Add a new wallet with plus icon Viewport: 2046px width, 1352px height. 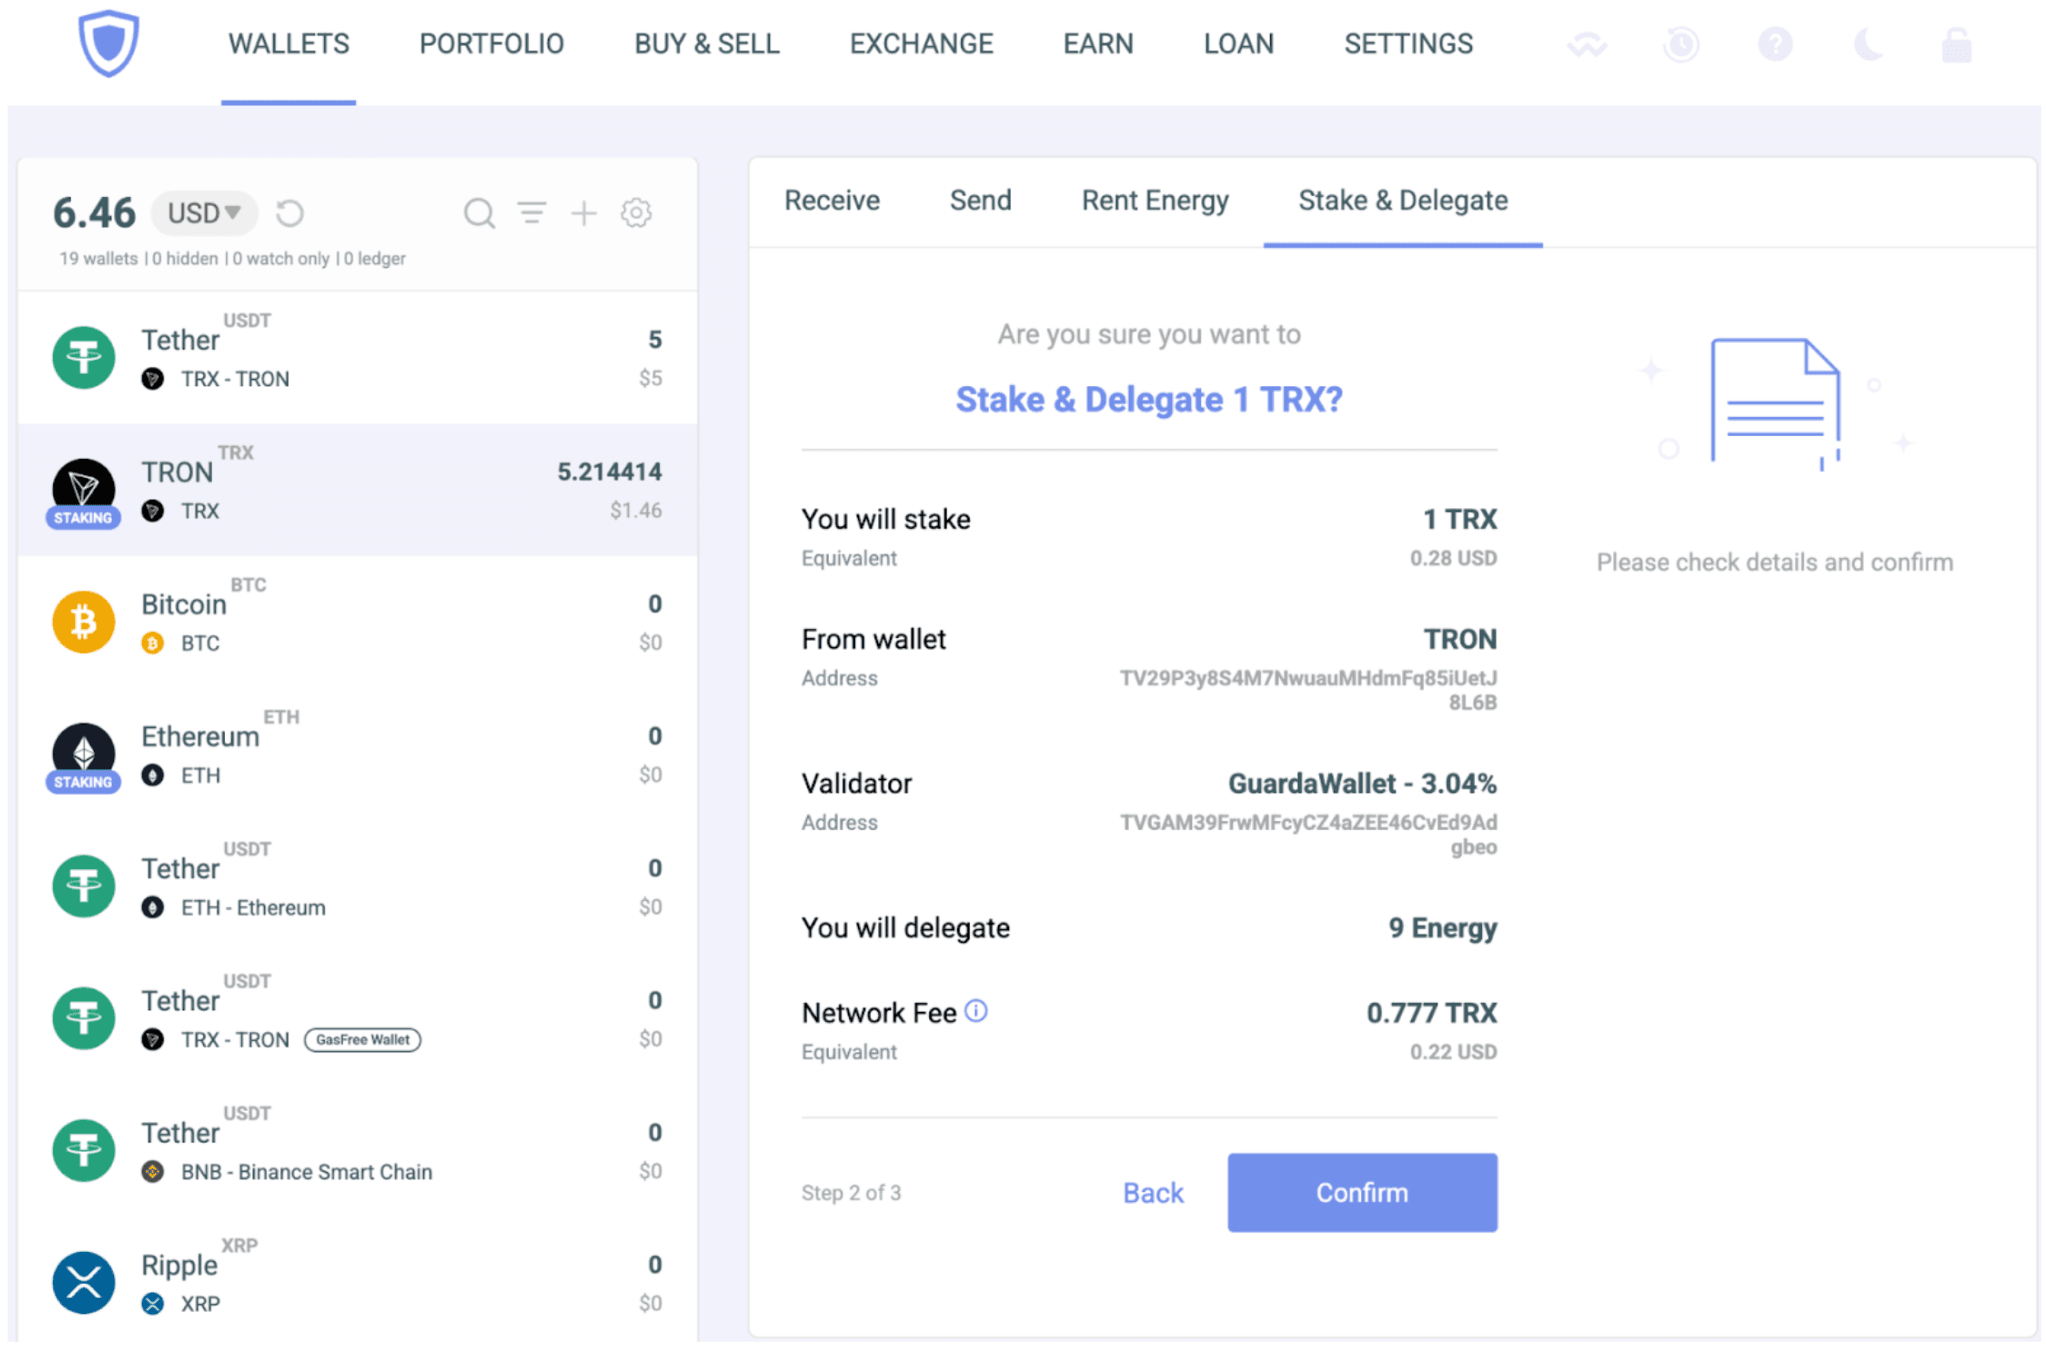[583, 213]
